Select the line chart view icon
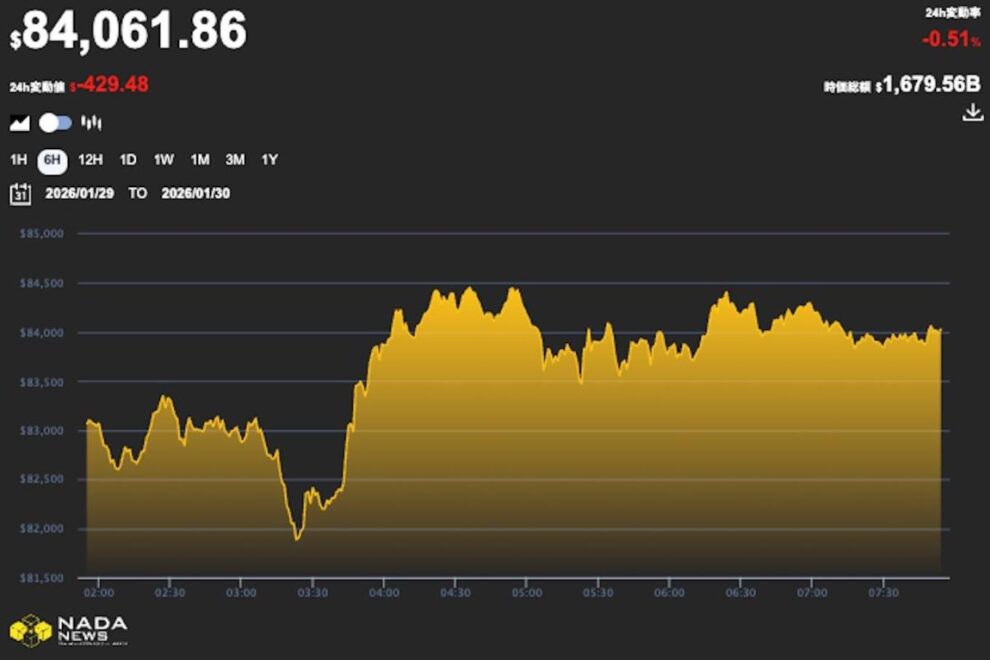The image size is (990, 660). tap(20, 121)
